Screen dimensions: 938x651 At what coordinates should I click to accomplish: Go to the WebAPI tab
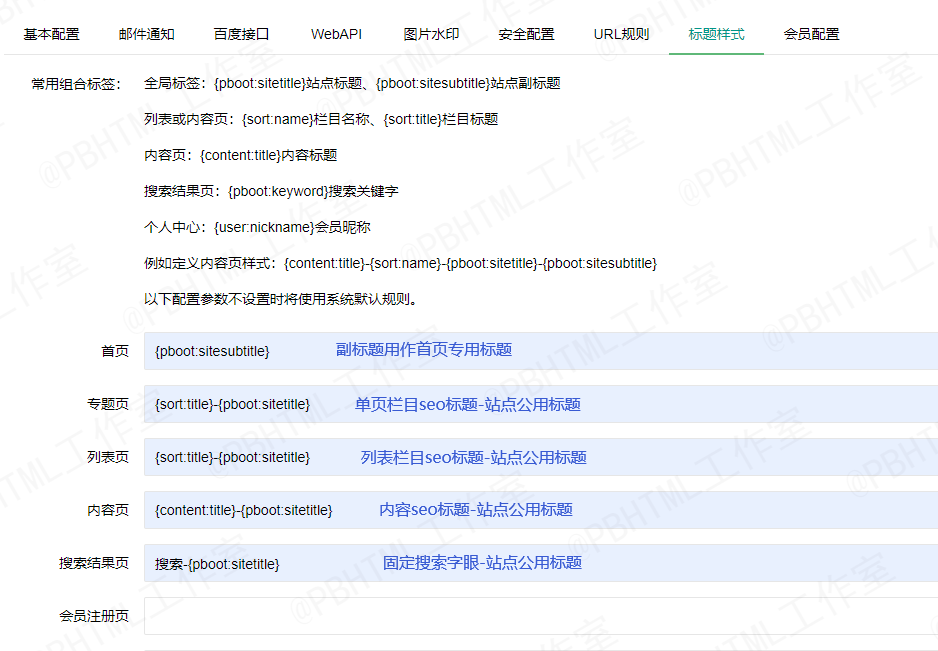coord(336,34)
